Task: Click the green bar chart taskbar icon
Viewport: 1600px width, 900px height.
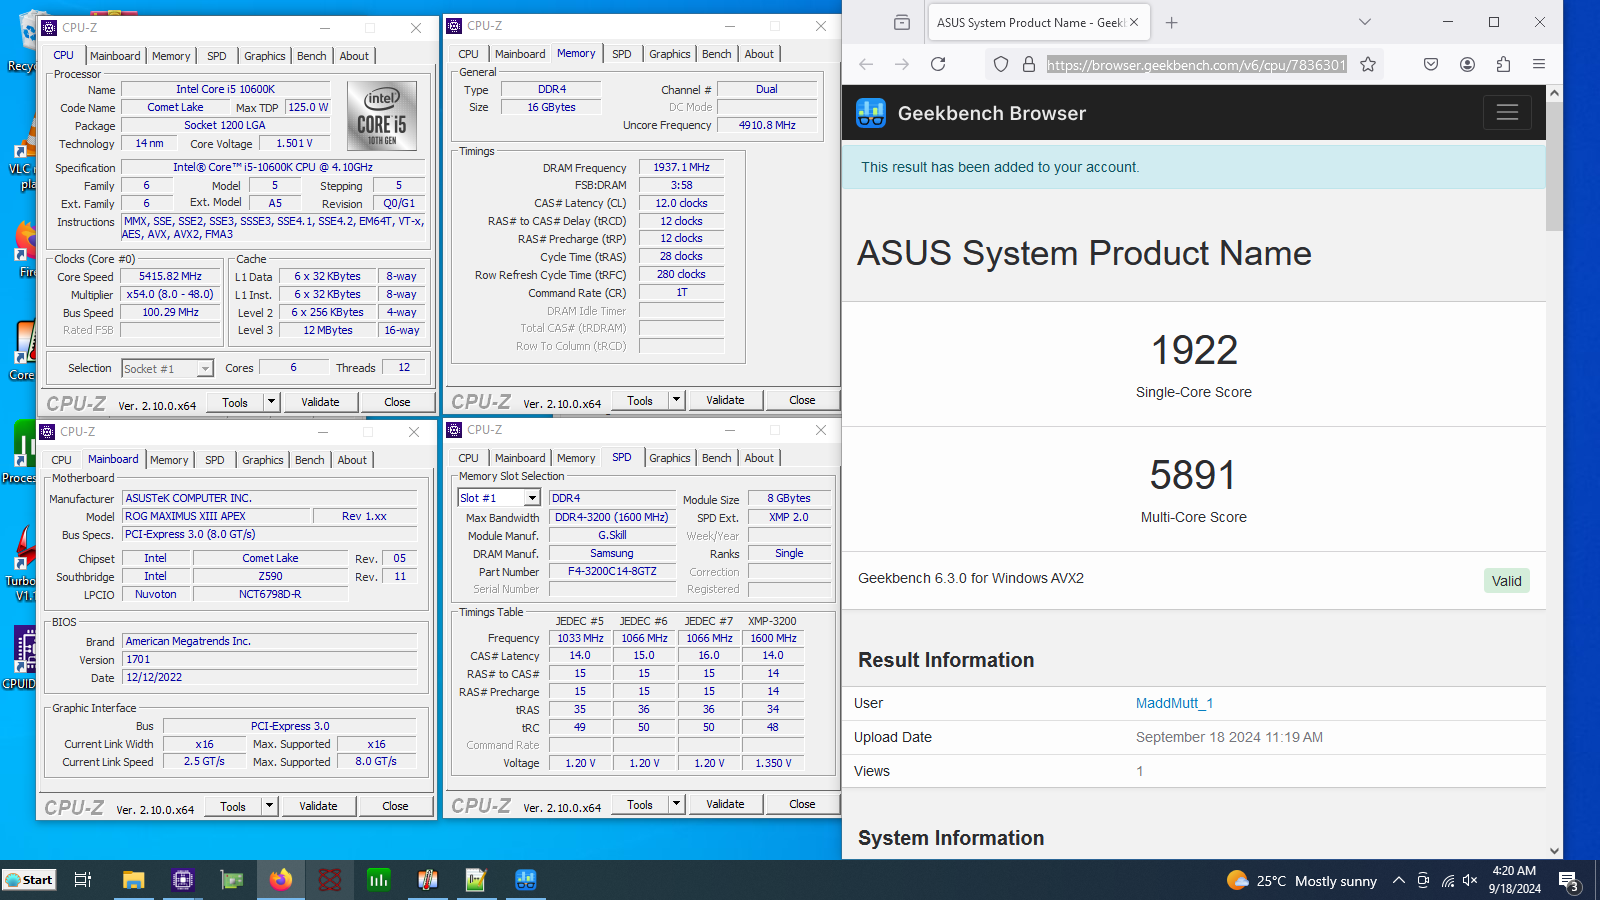Action: coord(379,880)
